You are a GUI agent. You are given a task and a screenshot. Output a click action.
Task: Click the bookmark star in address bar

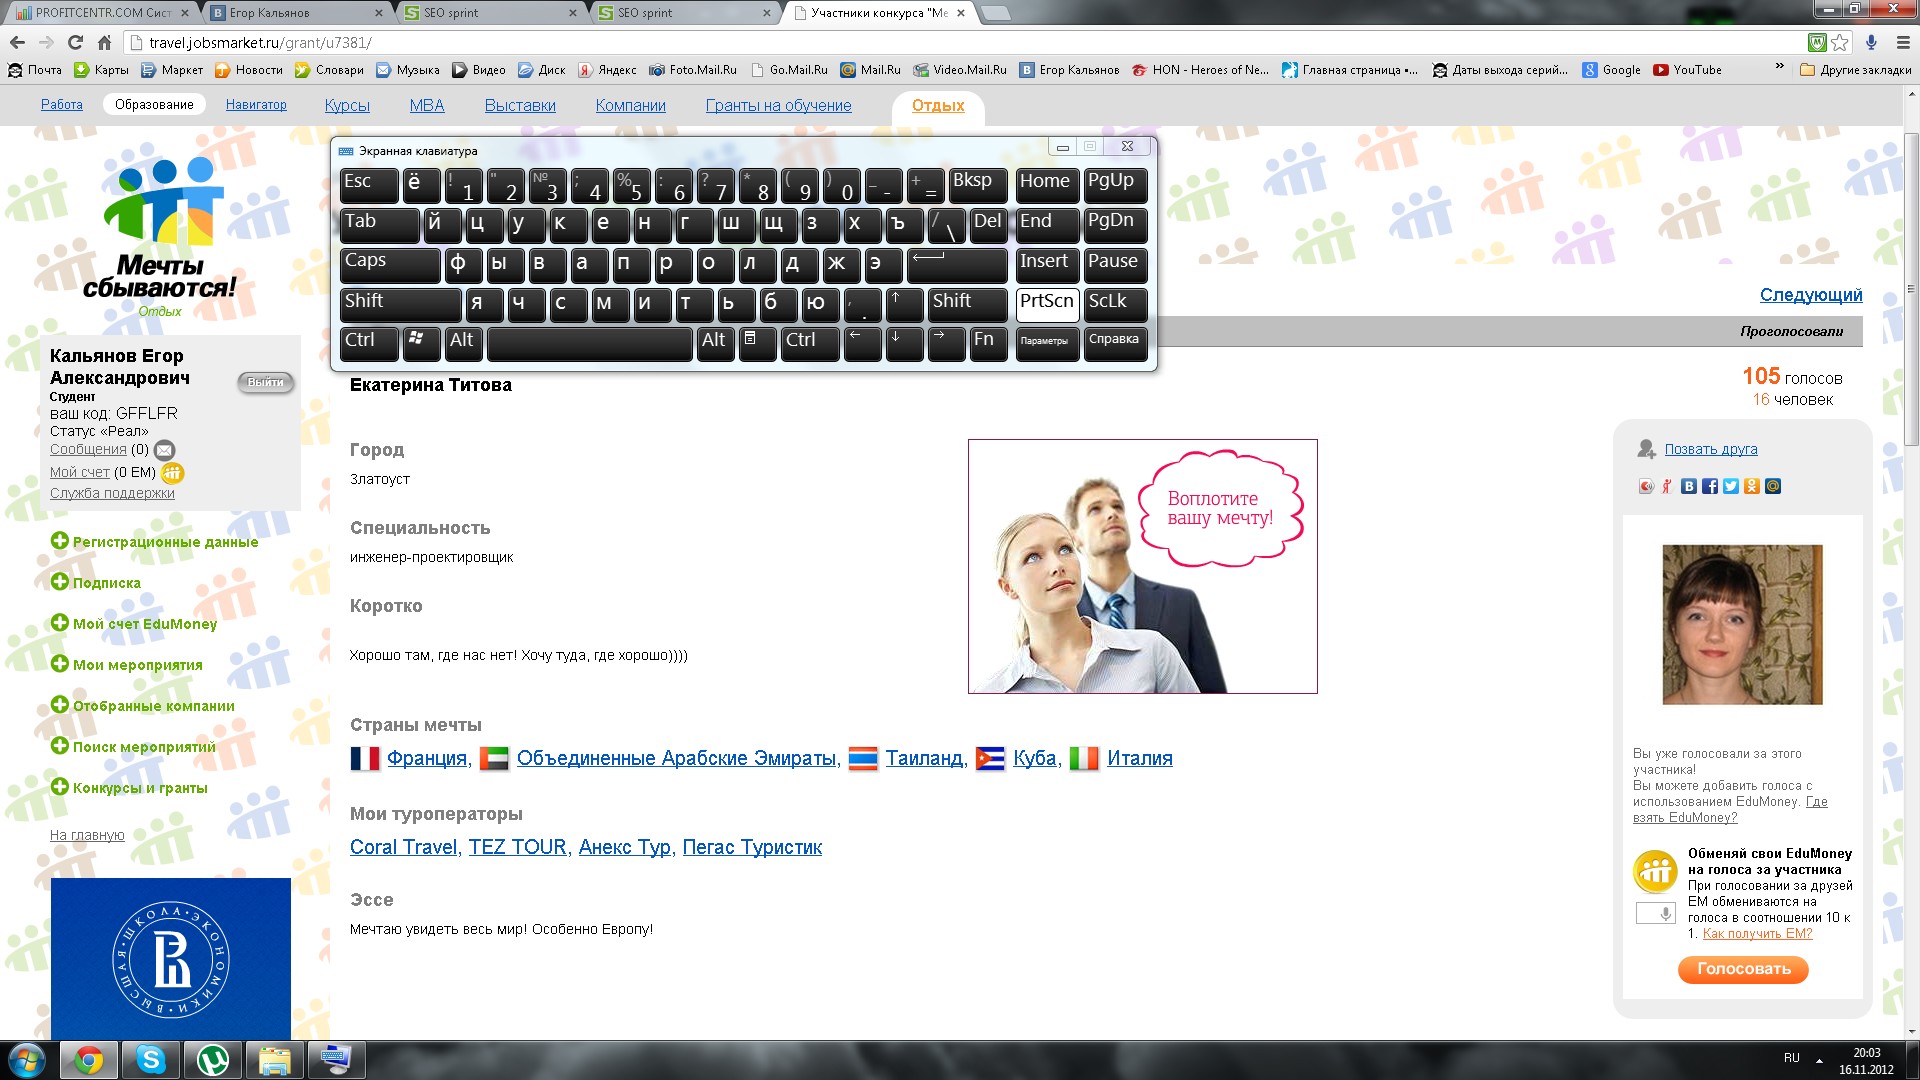pos(1840,43)
